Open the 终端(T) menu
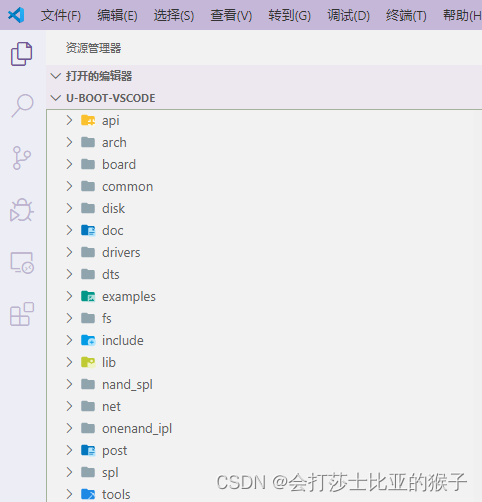The height and width of the screenshot is (502, 482). 406,16
